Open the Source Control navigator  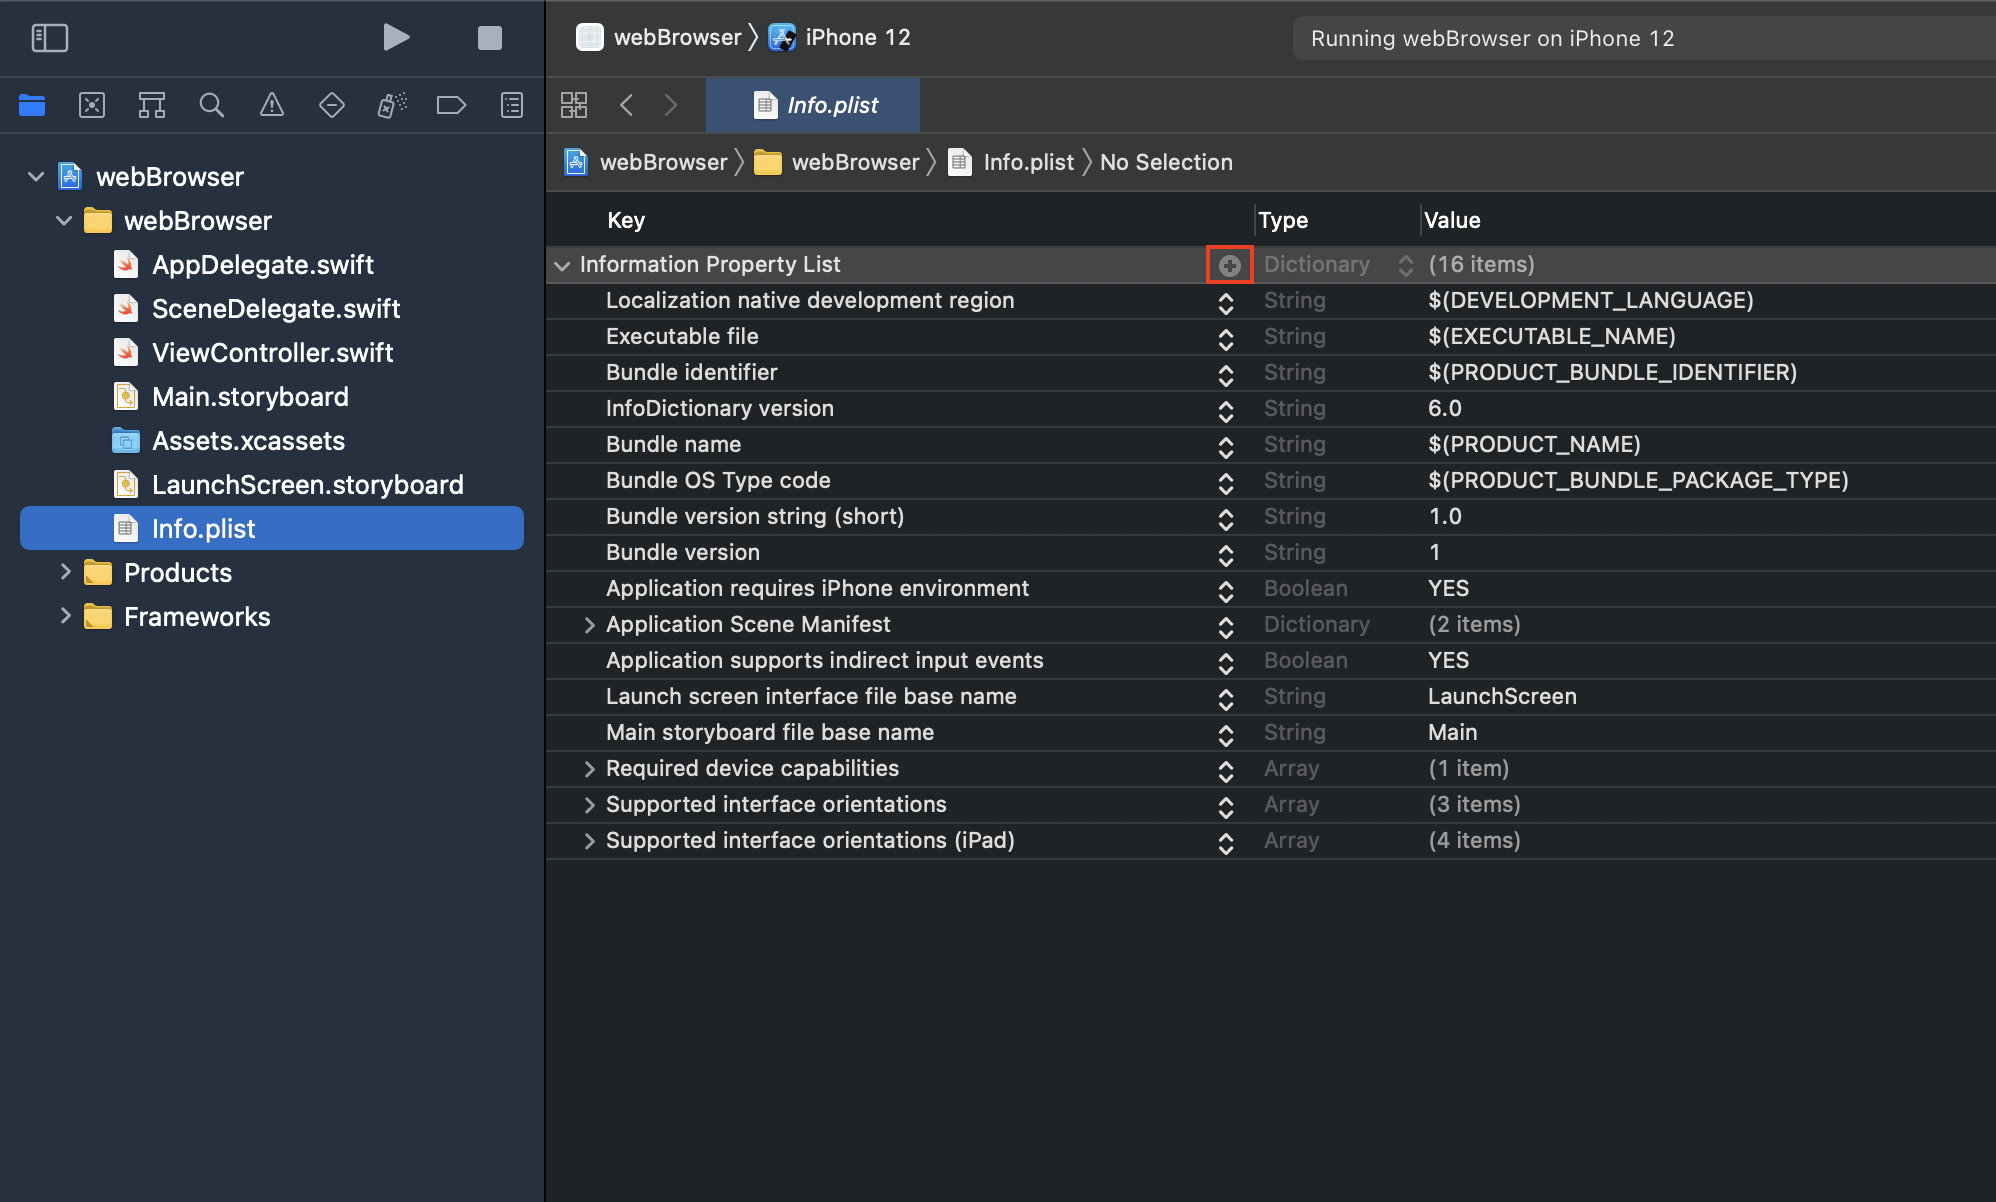(92, 105)
